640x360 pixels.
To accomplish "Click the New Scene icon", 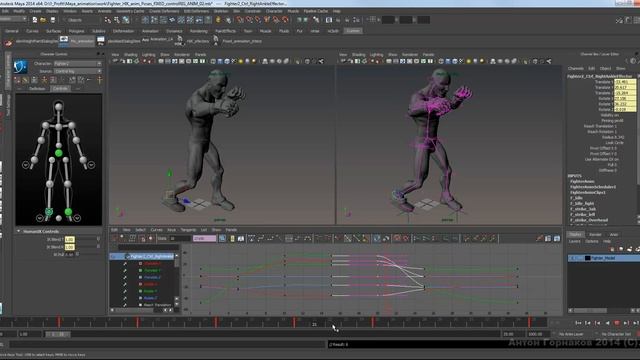I will 35,20.
